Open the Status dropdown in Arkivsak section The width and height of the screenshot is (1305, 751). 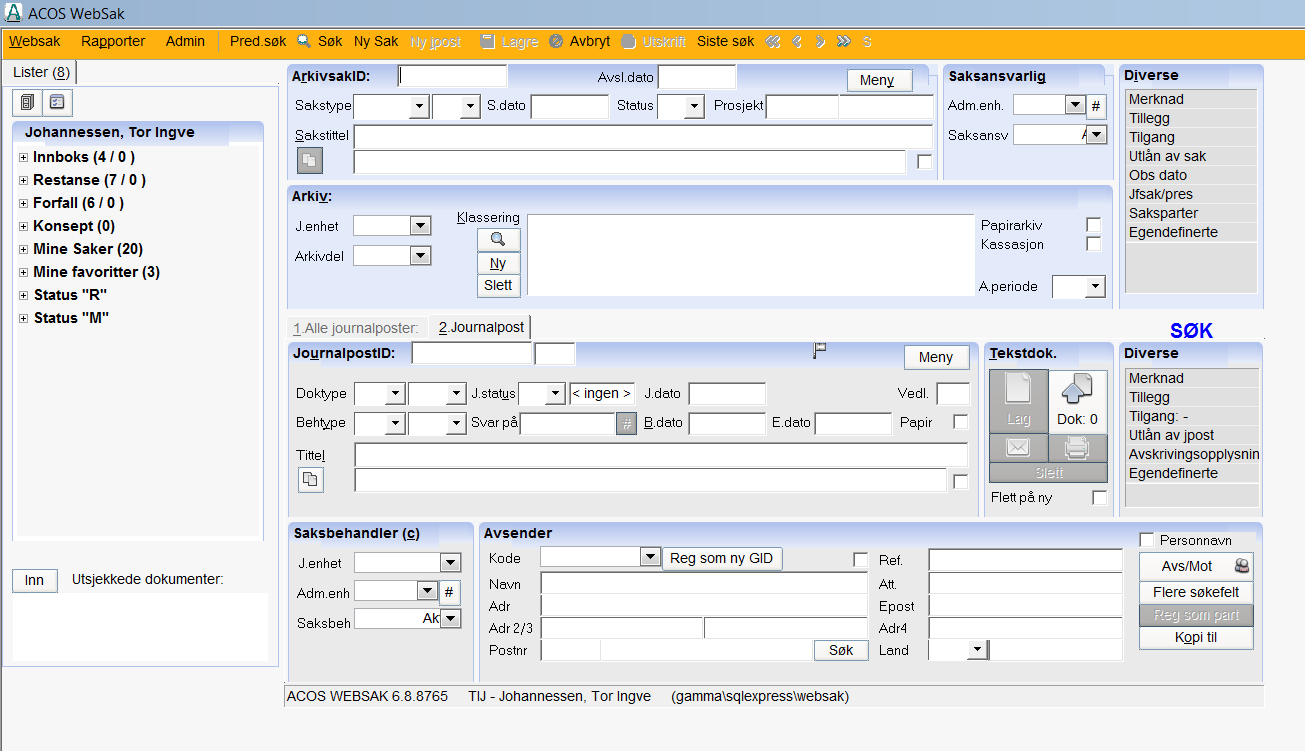(693, 106)
